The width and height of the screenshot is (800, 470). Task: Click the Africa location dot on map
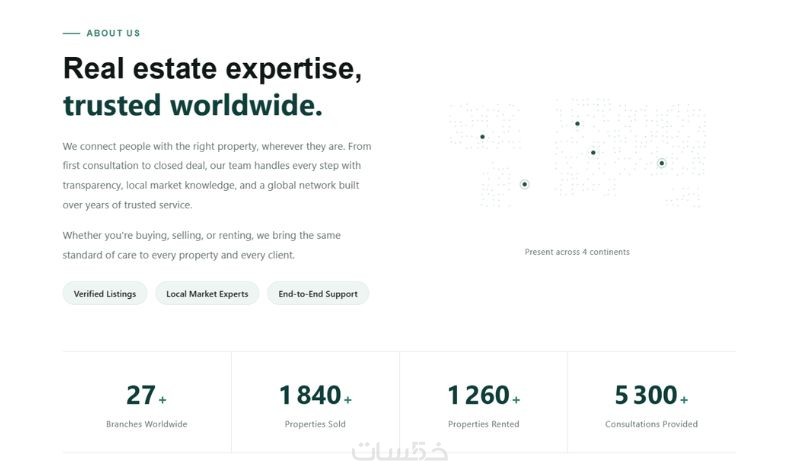tap(593, 153)
